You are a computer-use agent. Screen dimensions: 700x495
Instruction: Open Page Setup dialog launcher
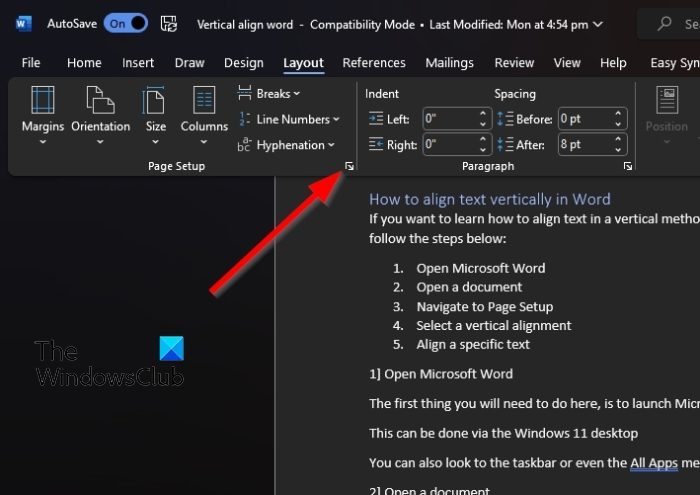coord(349,166)
